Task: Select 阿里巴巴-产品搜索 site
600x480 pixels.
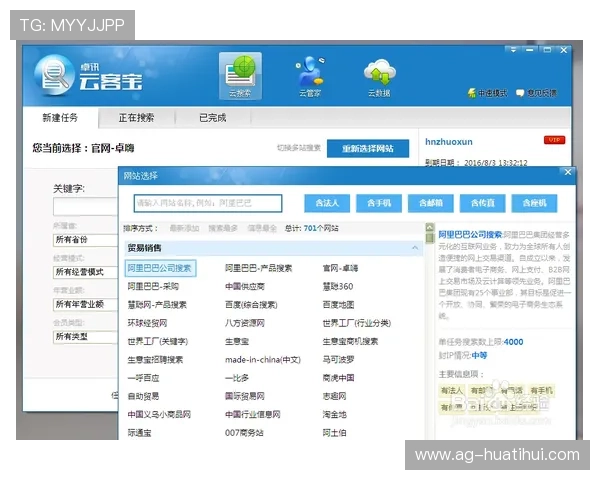Action: [x=258, y=268]
